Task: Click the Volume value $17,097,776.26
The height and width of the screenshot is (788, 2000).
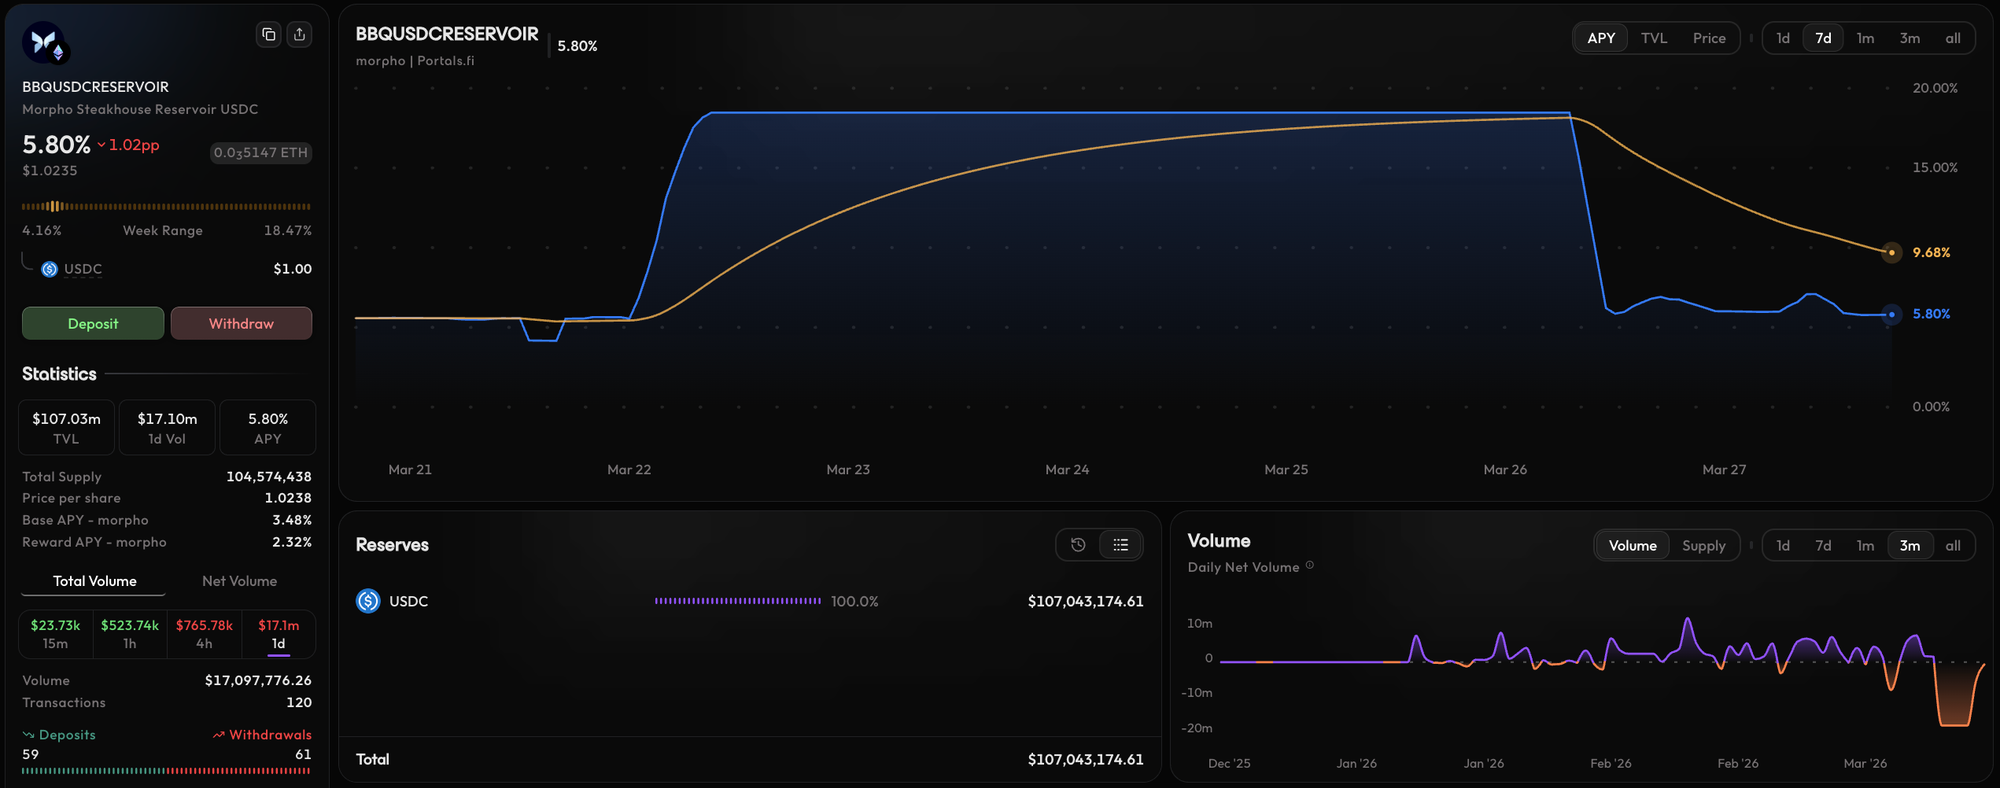Action: pyautogui.click(x=258, y=680)
